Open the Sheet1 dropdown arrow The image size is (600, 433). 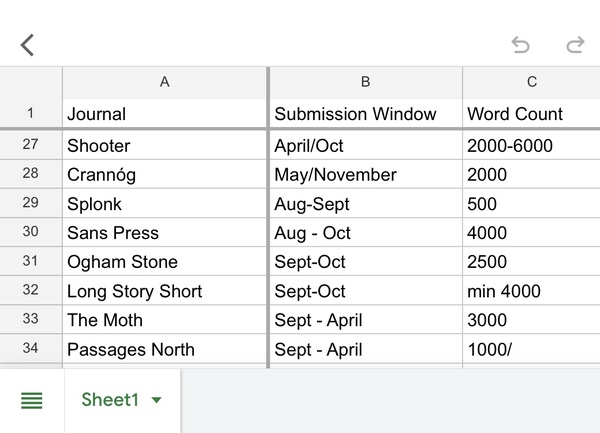tap(156, 400)
